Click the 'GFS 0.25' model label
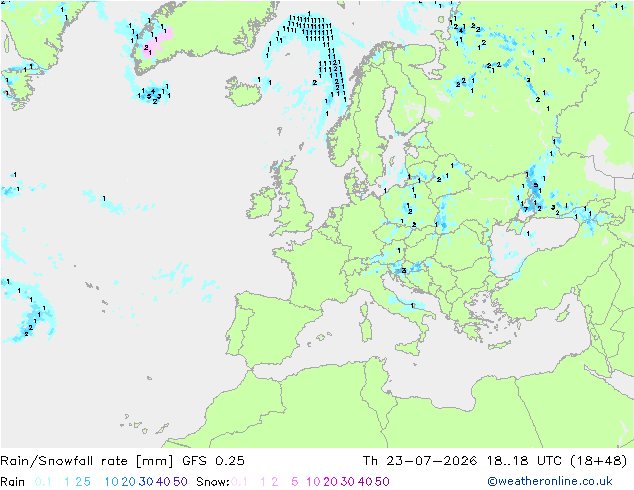 coord(213,461)
